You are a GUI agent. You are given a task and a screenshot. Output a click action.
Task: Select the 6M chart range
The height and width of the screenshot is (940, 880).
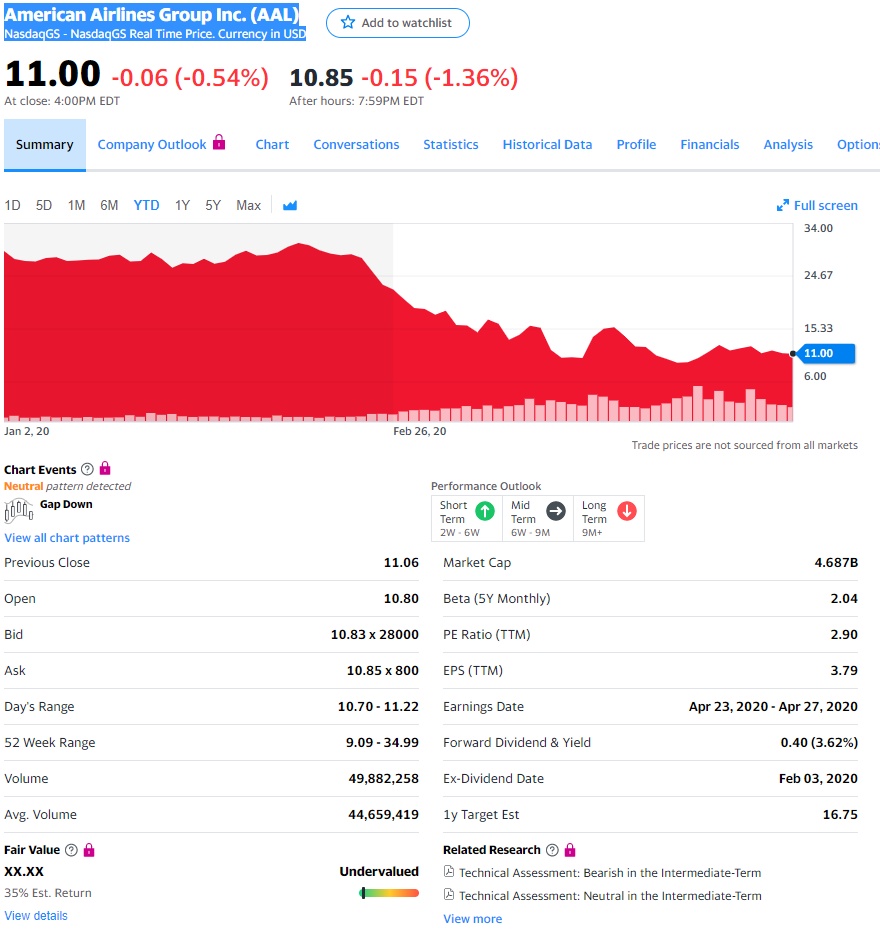(x=109, y=206)
